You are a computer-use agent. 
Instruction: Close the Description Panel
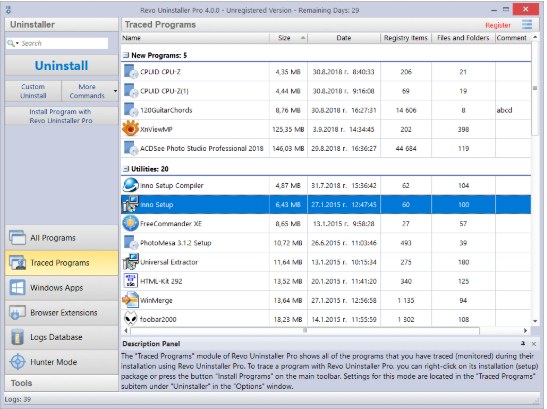(534, 344)
